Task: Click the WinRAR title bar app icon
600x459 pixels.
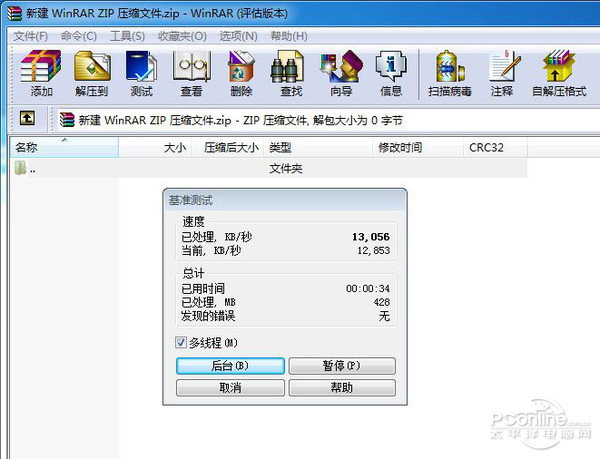Action: 15,13
